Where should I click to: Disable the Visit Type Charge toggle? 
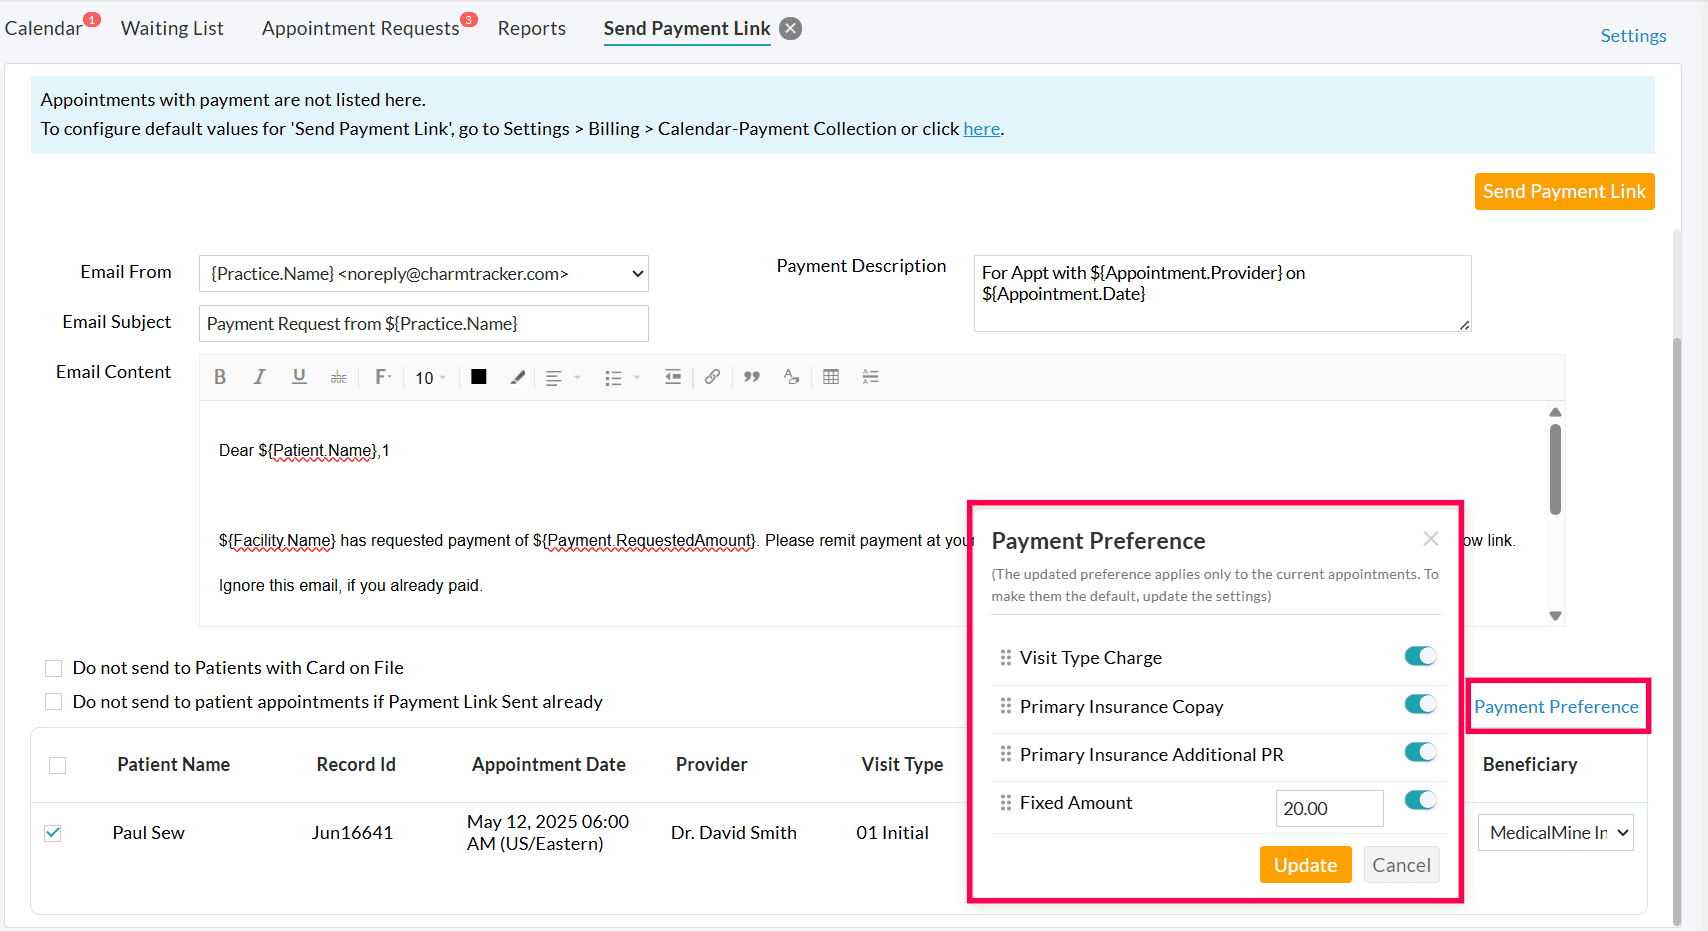1419,656
